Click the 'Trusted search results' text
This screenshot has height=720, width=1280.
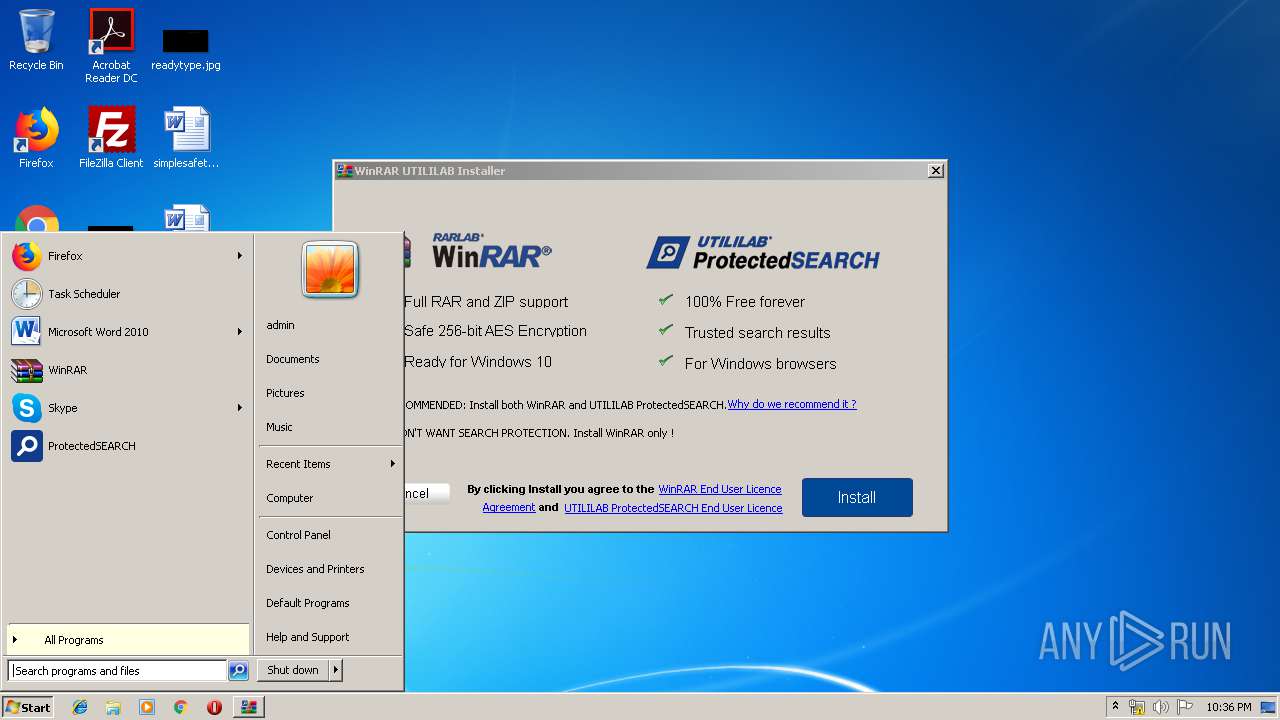pyautogui.click(x=757, y=333)
